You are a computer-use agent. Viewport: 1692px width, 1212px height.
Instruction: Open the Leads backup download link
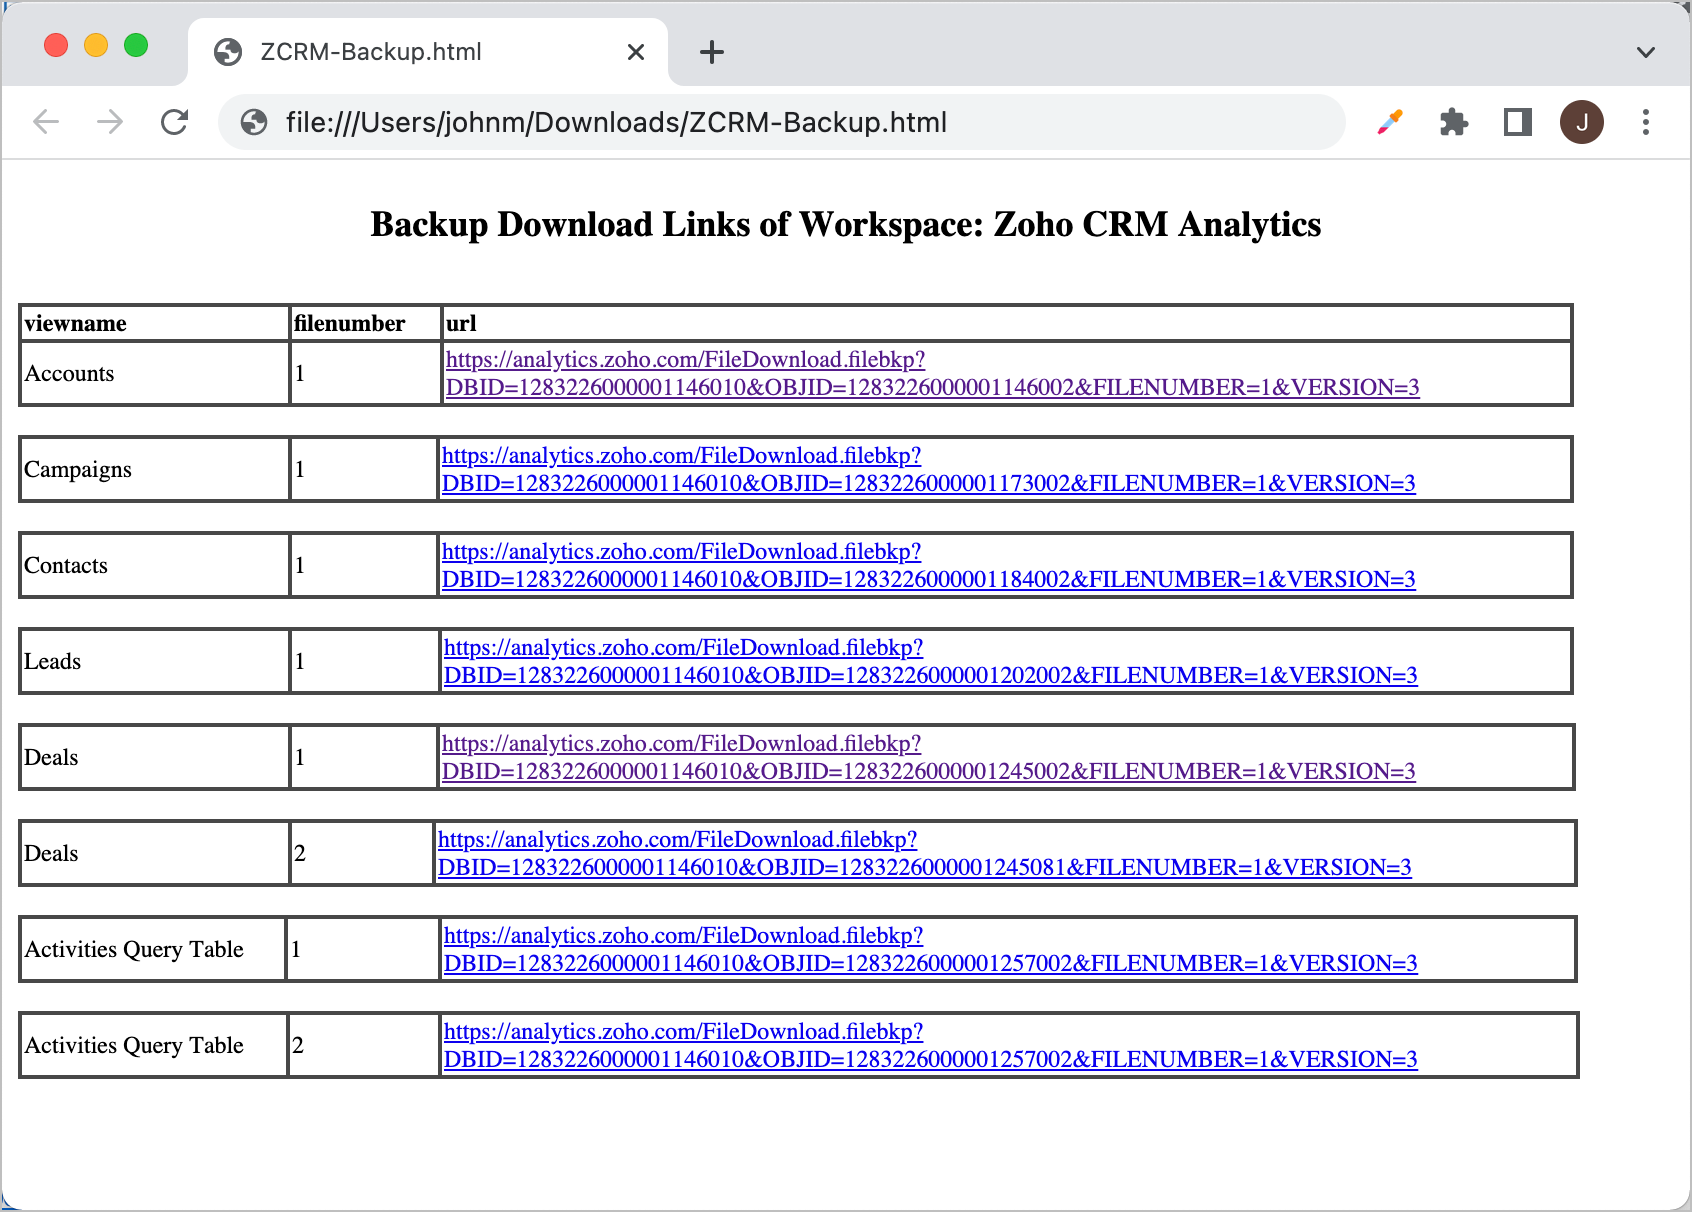(930, 661)
